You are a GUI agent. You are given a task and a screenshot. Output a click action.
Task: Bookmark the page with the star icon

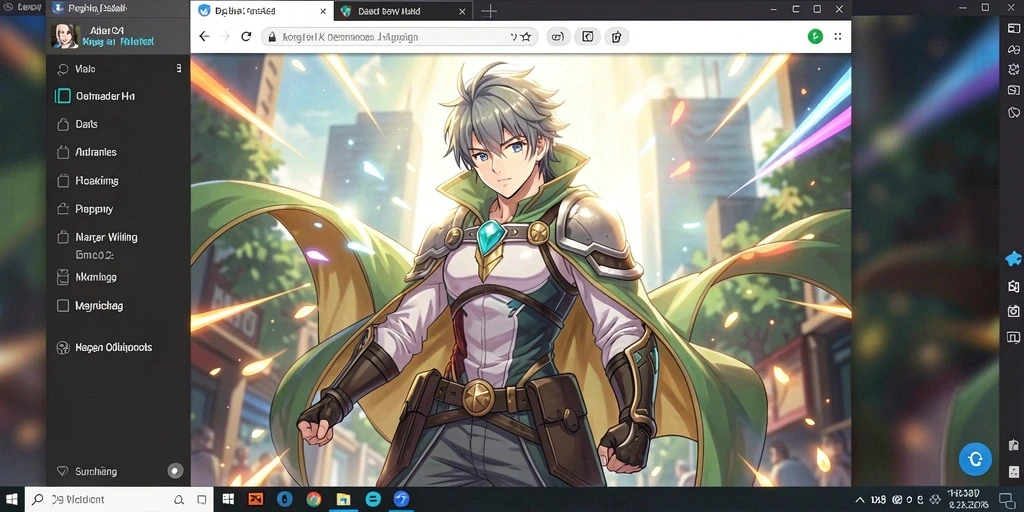(x=526, y=37)
